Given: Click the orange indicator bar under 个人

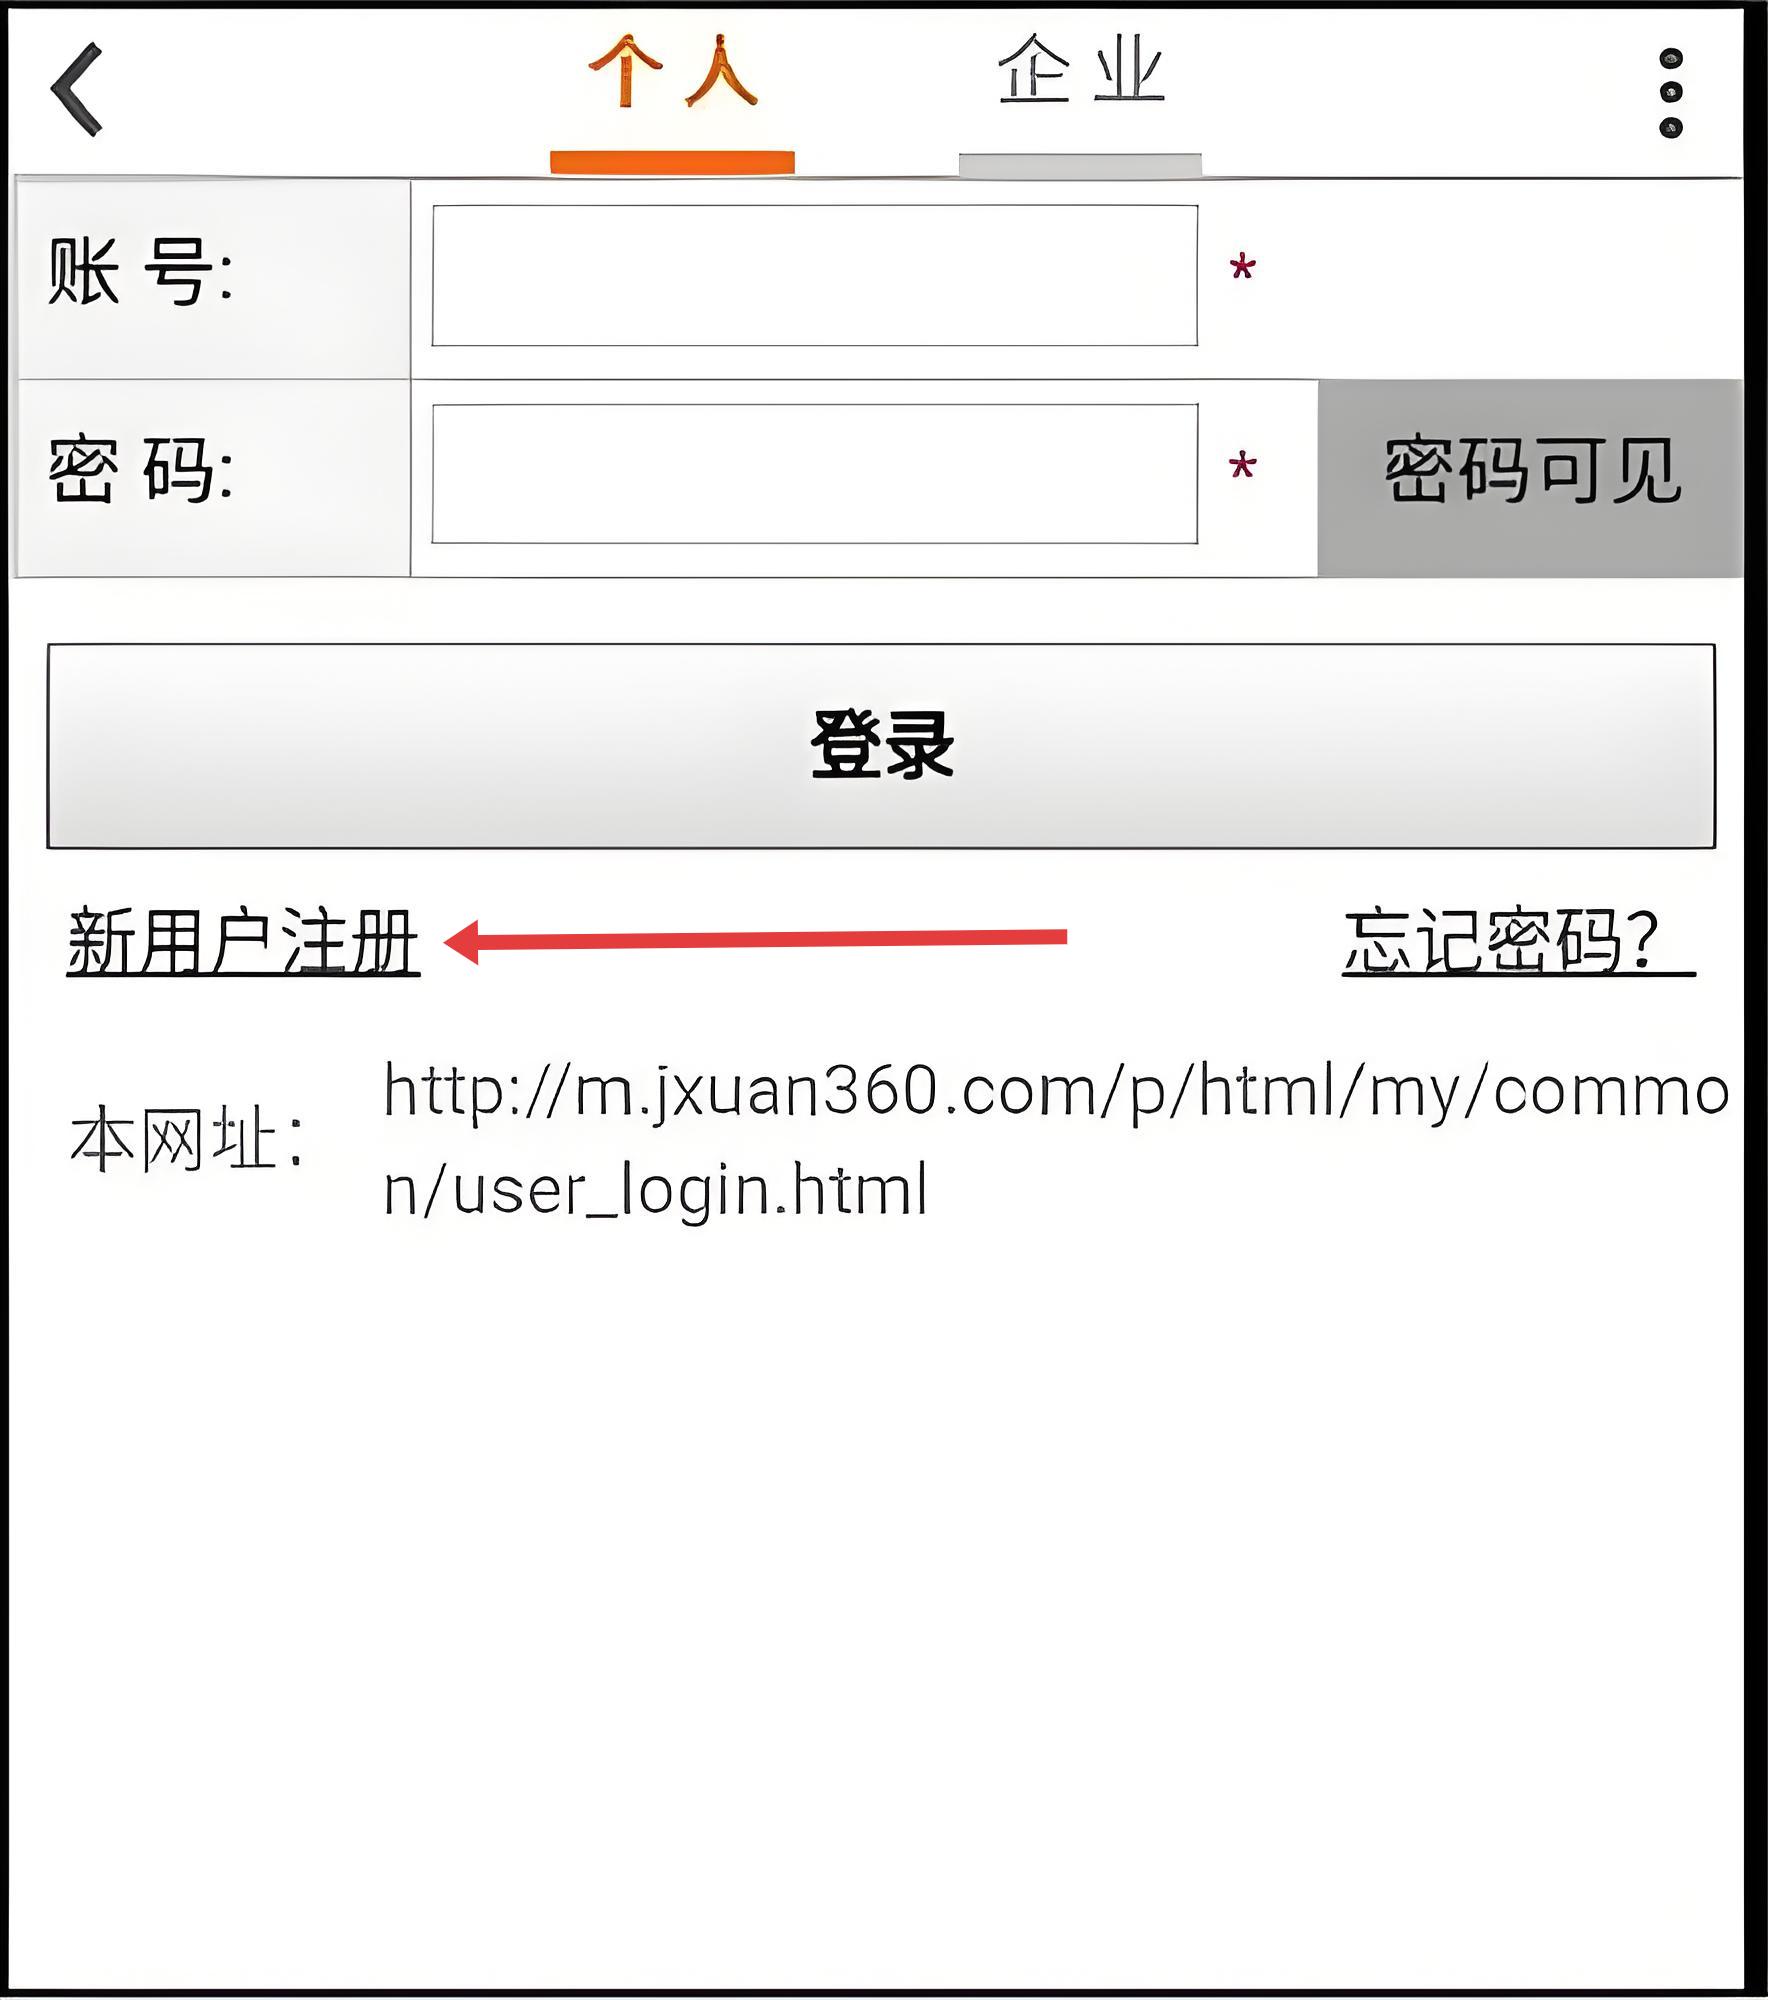Looking at the screenshot, I should 672,162.
